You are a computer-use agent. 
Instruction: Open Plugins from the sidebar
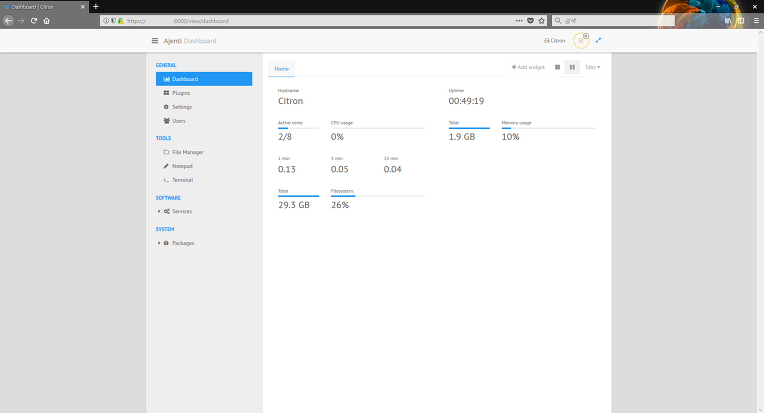(x=180, y=92)
